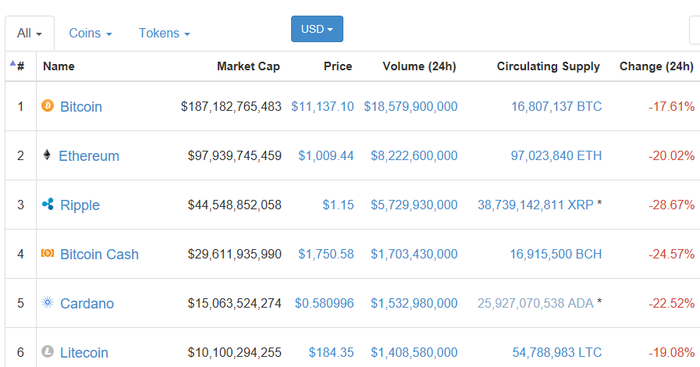Screen dimensions: 700x367
Task: Click the Bitcoin Cash logo icon
Action: coord(47,253)
